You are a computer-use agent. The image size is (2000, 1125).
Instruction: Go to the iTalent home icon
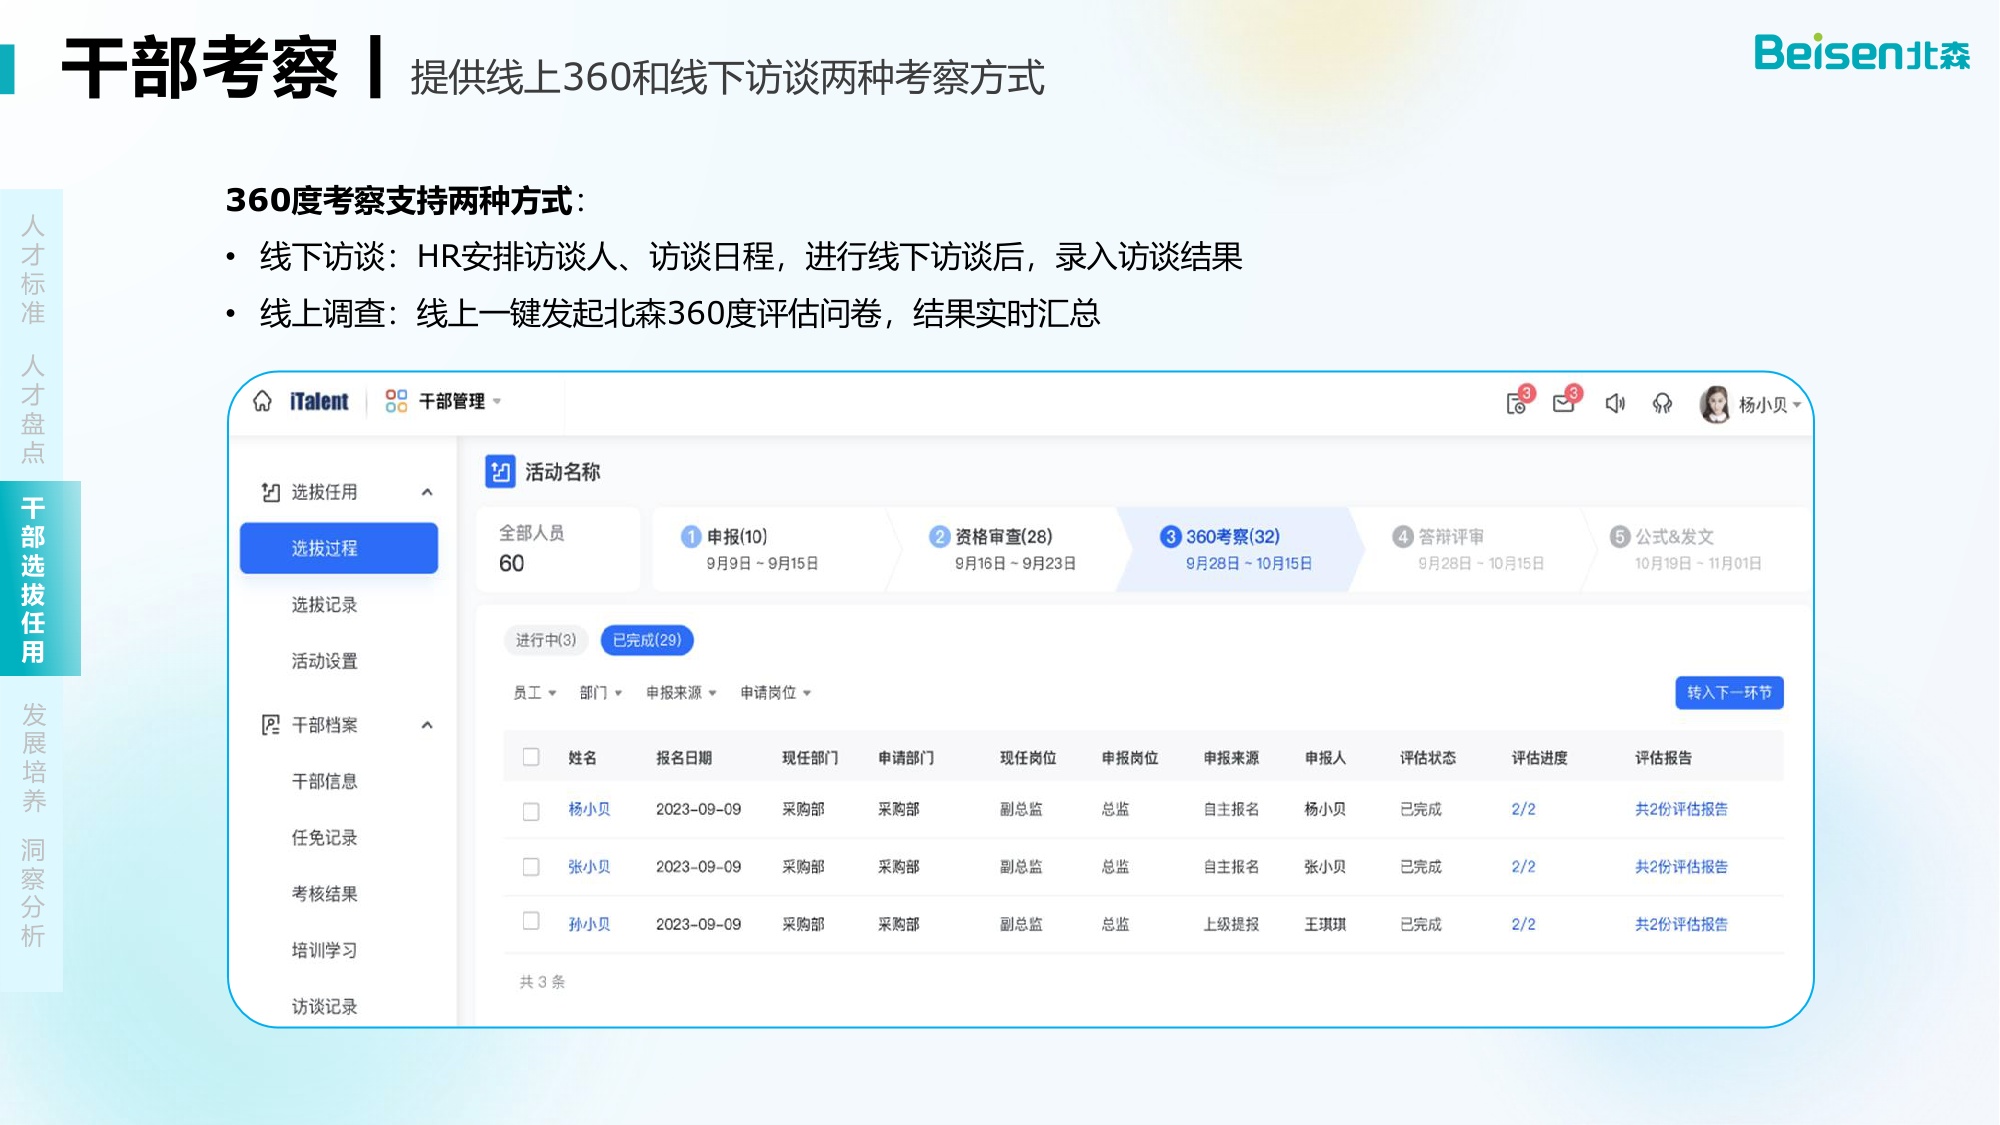[262, 401]
